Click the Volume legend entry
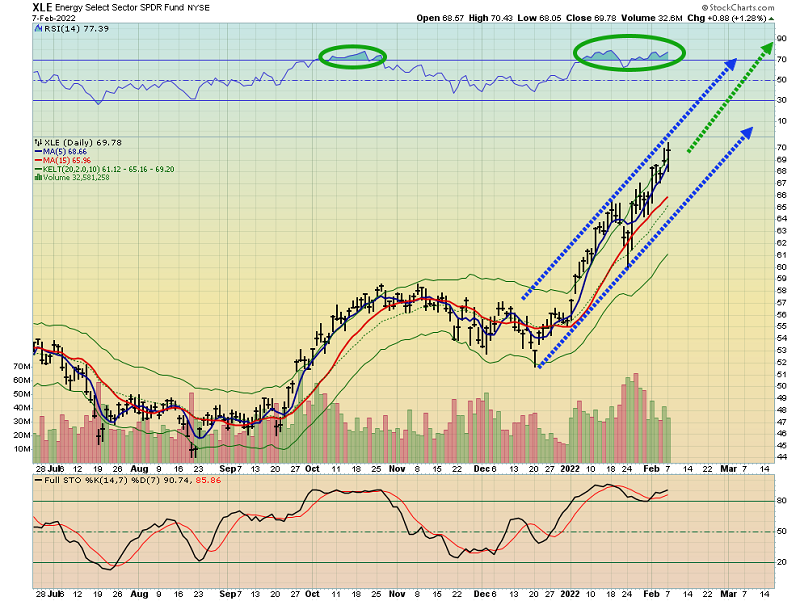This screenshot has height=601, width=800. 76,177
